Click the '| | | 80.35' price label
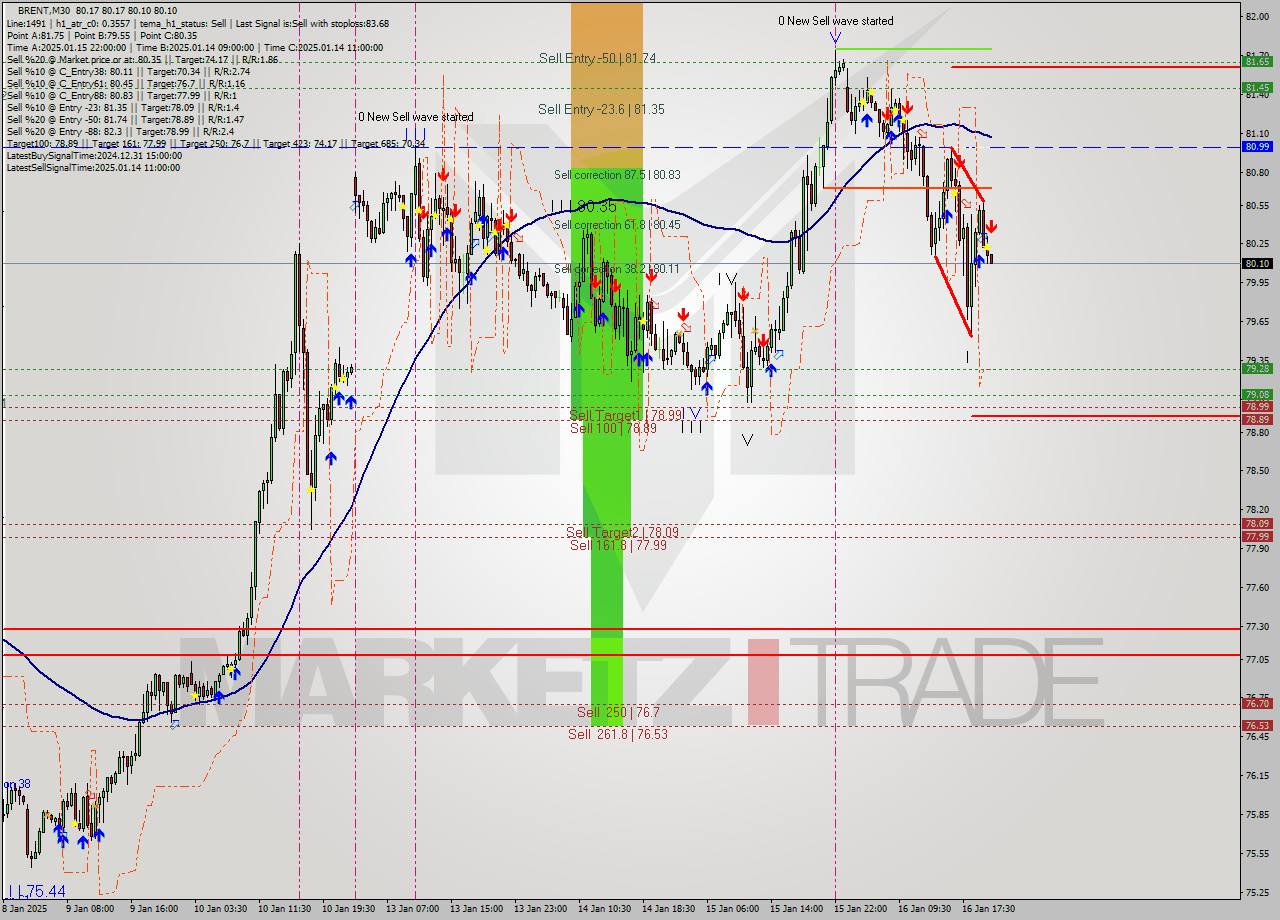Image resolution: width=1280 pixels, height=920 pixels. point(585,206)
